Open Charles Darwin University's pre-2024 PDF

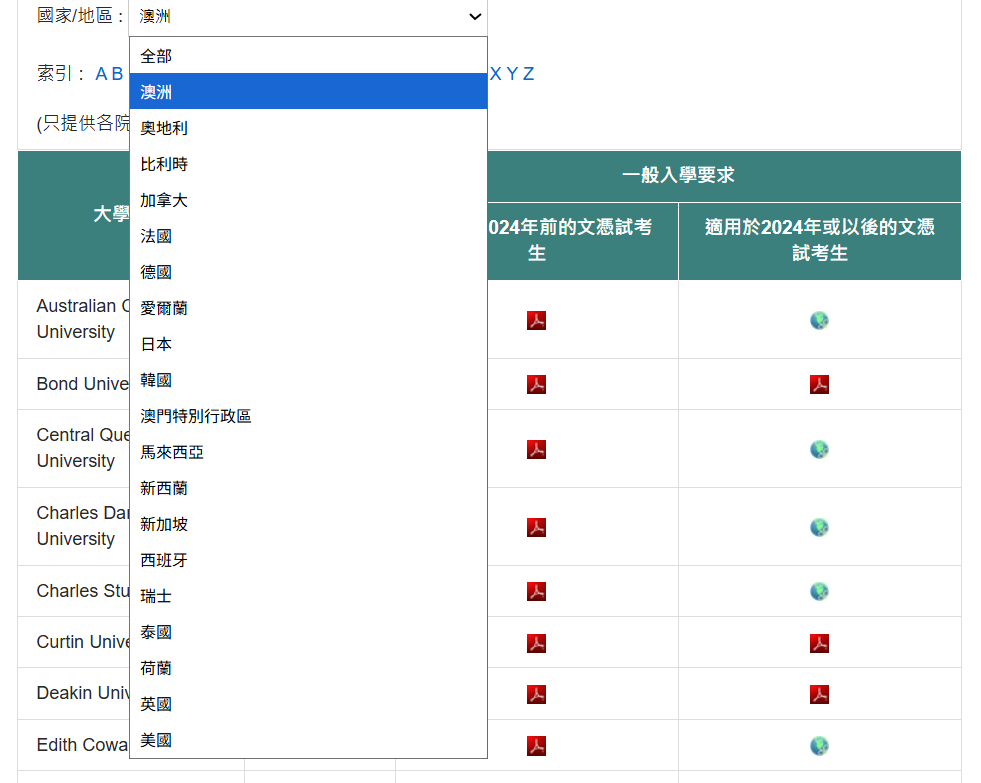point(536,527)
